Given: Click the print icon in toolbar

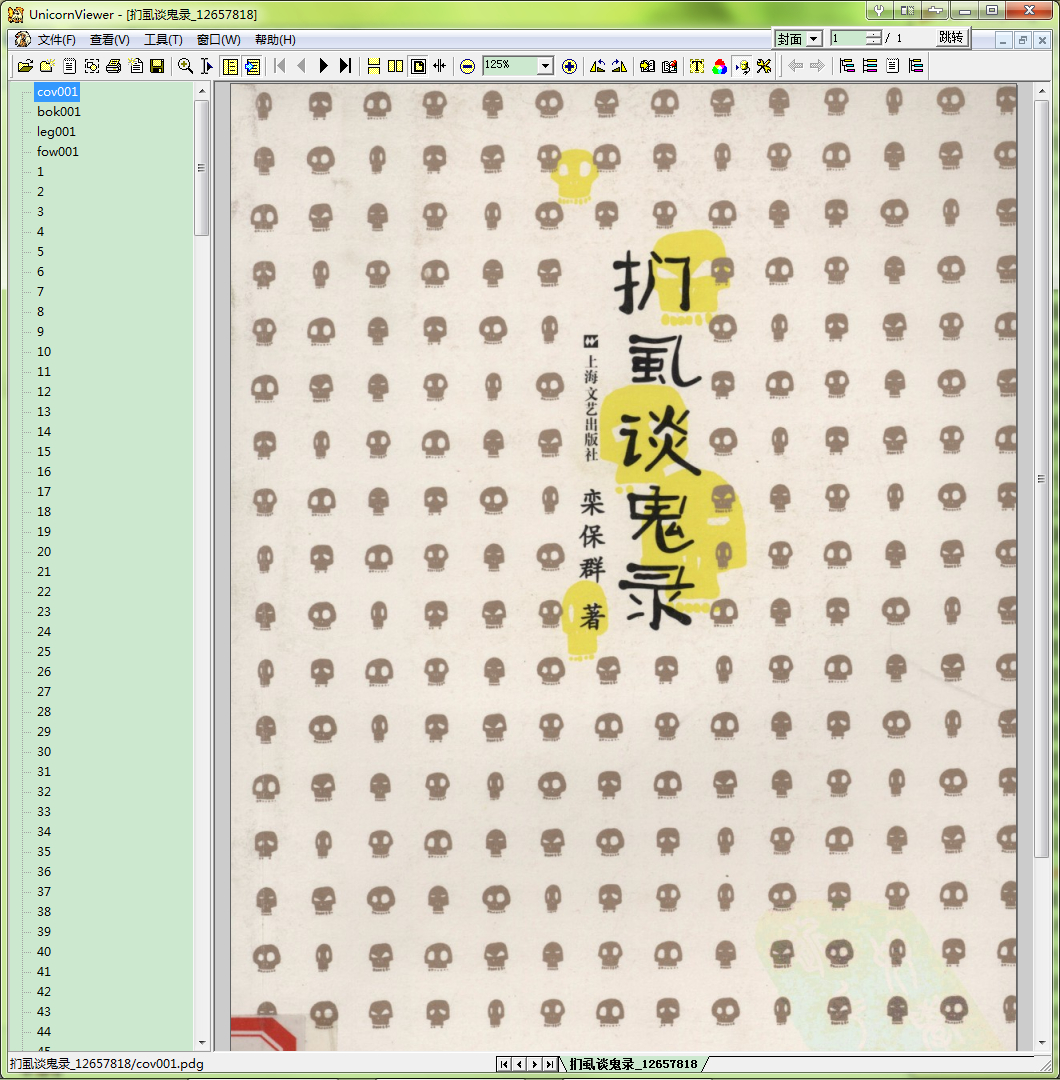Looking at the screenshot, I should pos(114,66).
